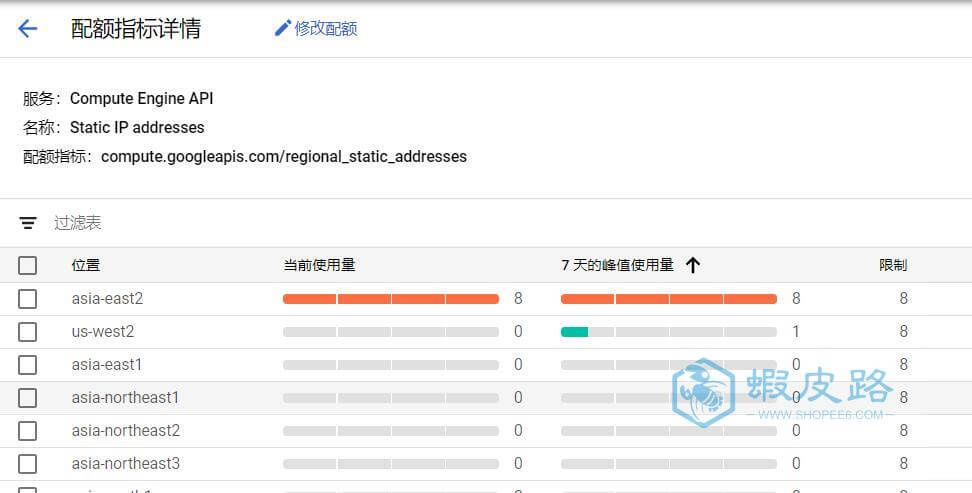This screenshot has width=972, height=493.
Task: Click the asia-northeast1 location text
Action: tap(125, 398)
